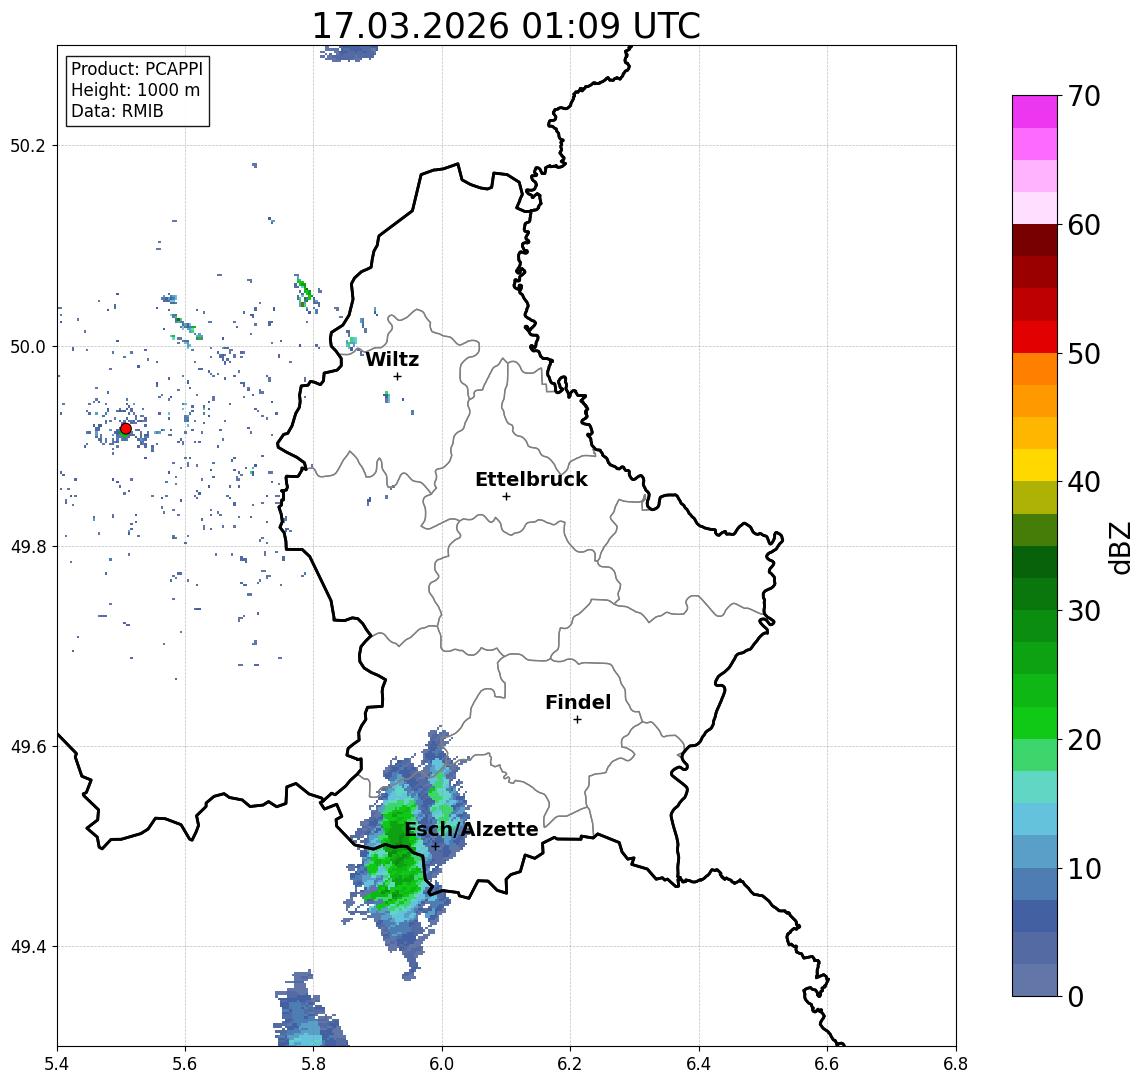Click the Findel station cross marker
Image resolution: width=1145 pixels, height=1084 pixels.
coord(577,720)
